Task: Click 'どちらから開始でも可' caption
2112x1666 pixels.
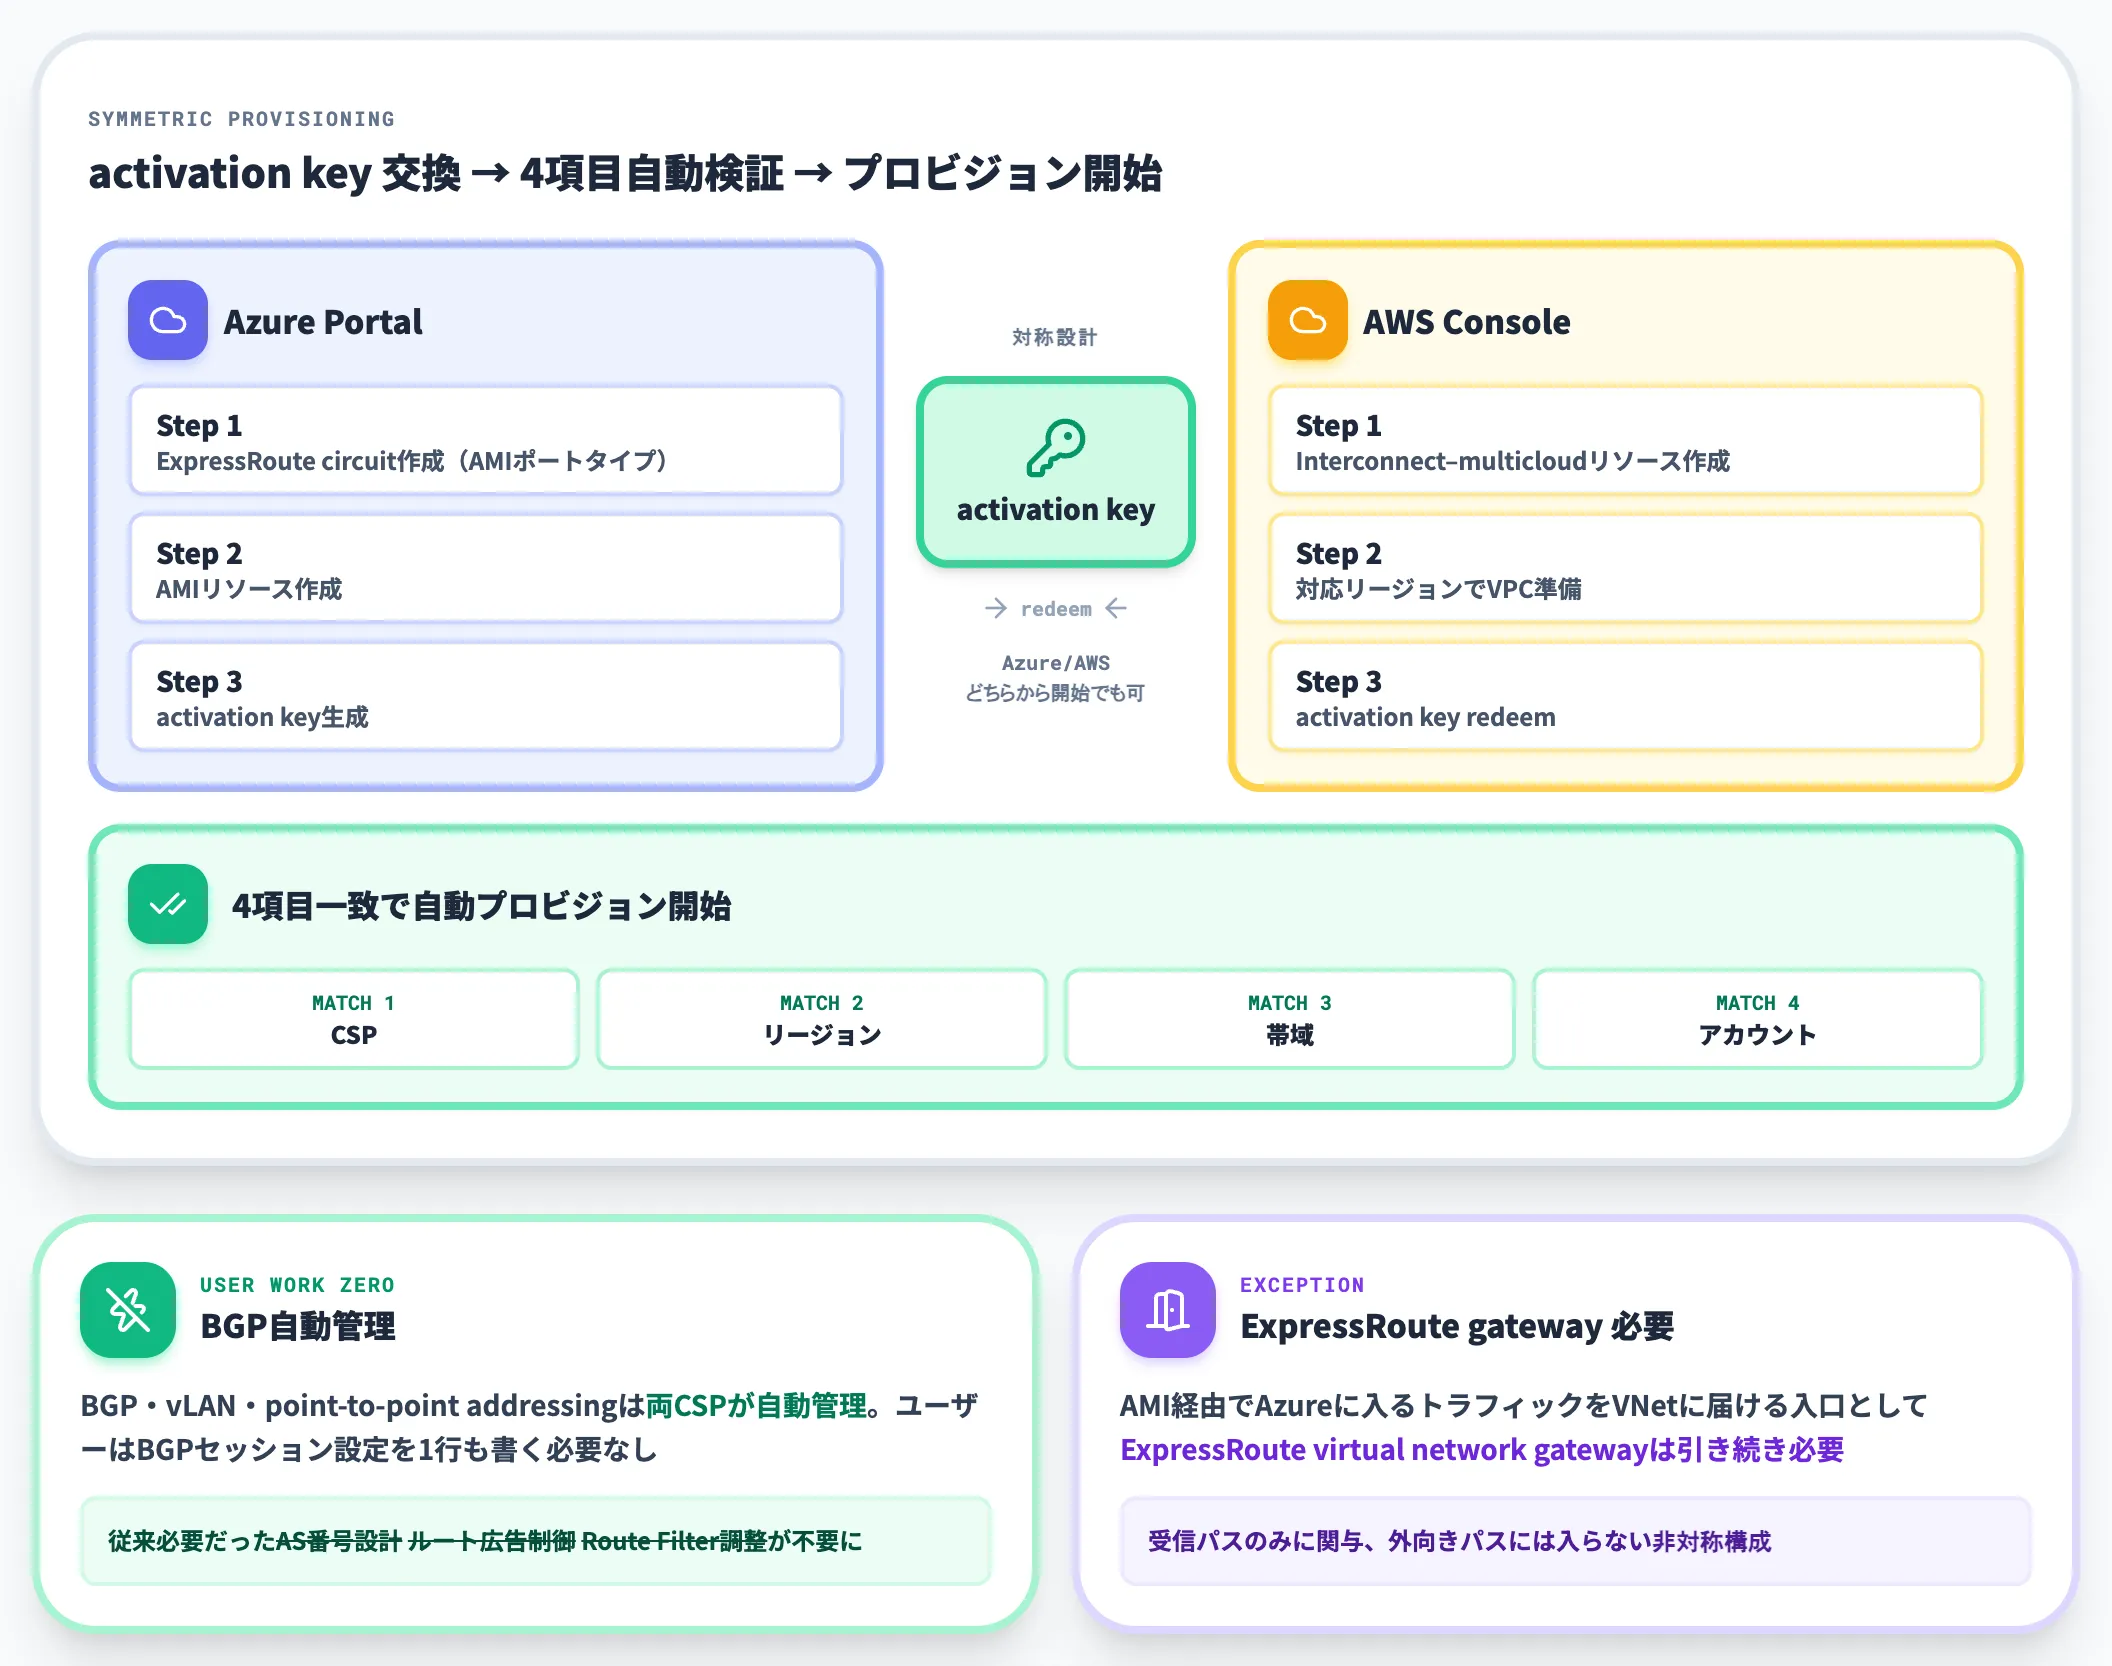Action: (1055, 693)
